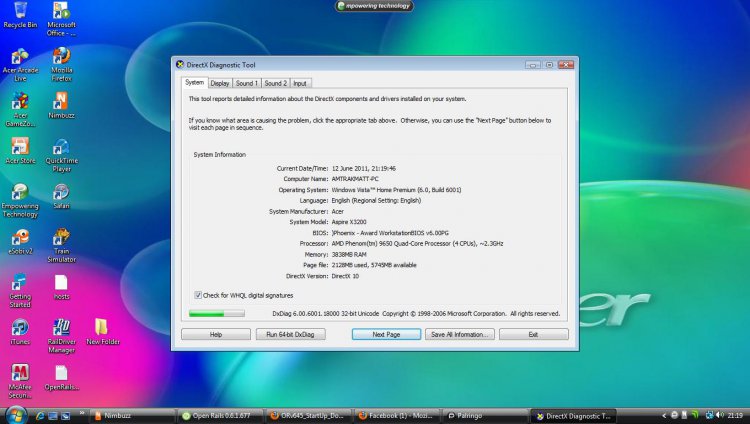Image resolution: width=750 pixels, height=424 pixels.
Task: Click Save All Information button
Action: [x=460, y=335]
